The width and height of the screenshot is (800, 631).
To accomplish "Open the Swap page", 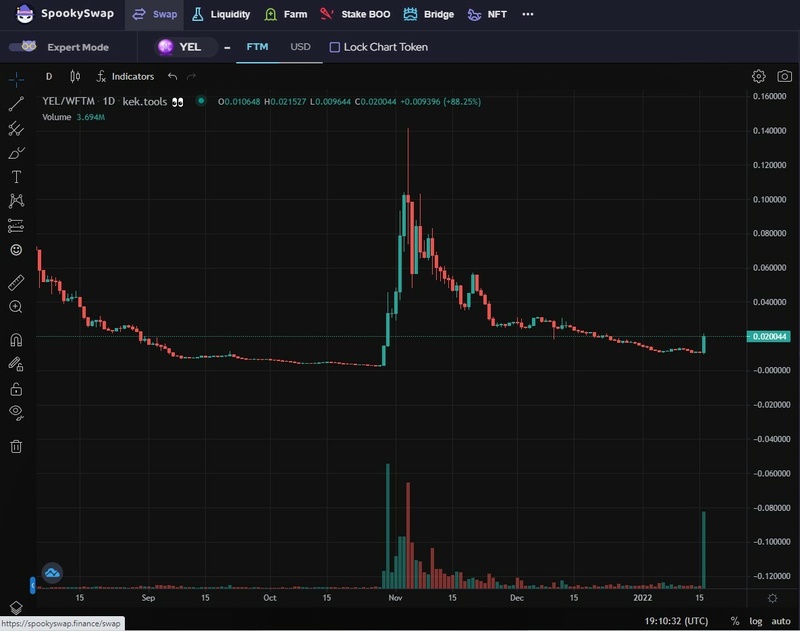I will click(x=155, y=14).
